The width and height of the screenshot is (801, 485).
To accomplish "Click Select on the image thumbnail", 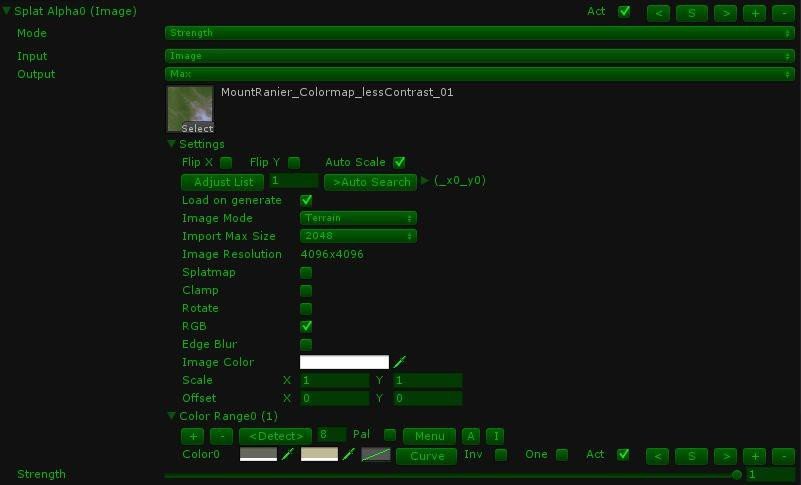I will point(197,128).
